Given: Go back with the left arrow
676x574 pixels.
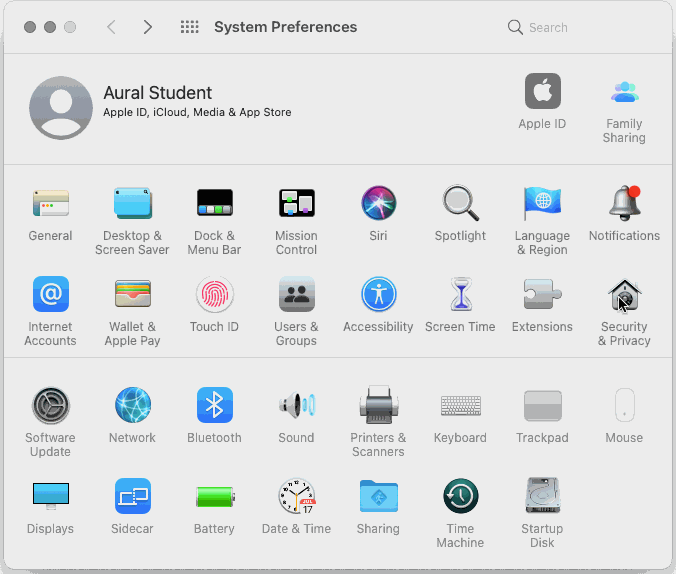Looking at the screenshot, I should 111,27.
